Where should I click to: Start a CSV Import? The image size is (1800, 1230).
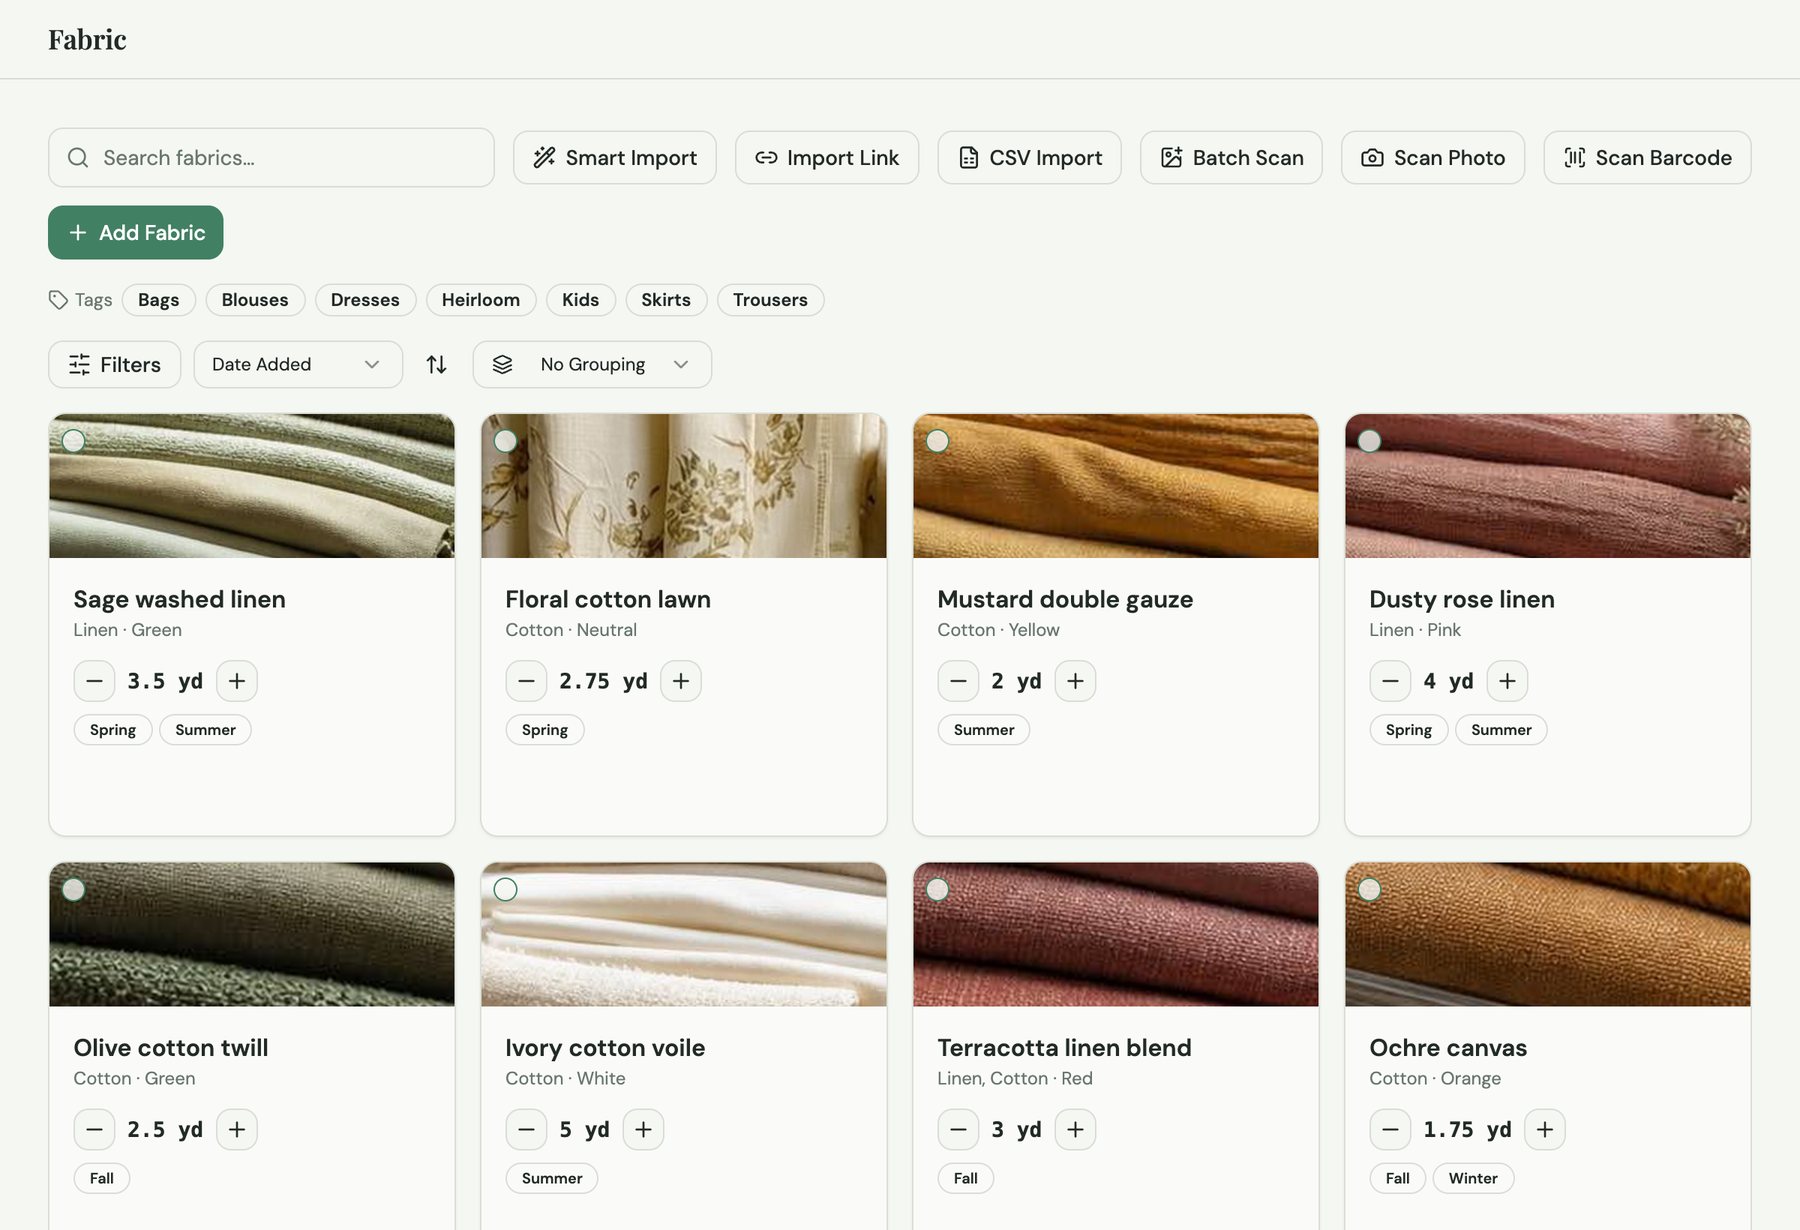pos(1030,158)
